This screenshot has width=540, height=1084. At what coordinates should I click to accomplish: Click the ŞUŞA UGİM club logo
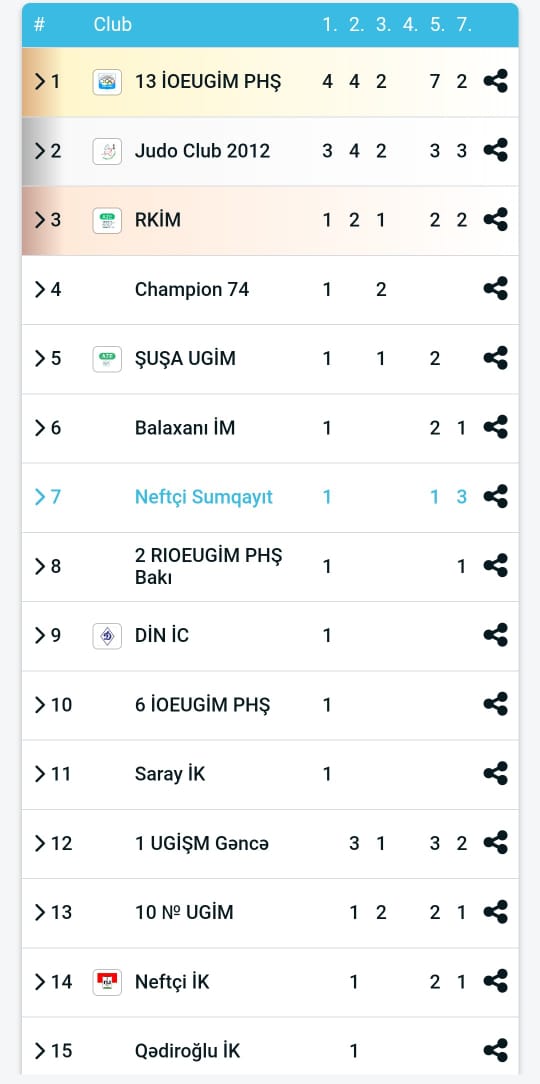[x=107, y=359]
